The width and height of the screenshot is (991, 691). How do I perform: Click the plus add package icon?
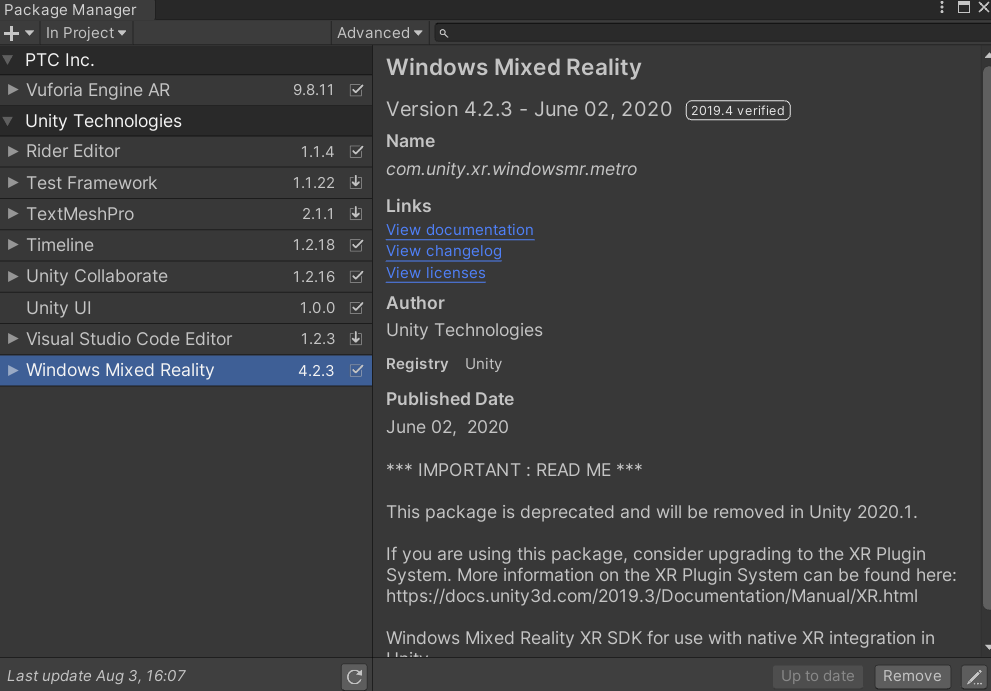pyautogui.click(x=11, y=33)
